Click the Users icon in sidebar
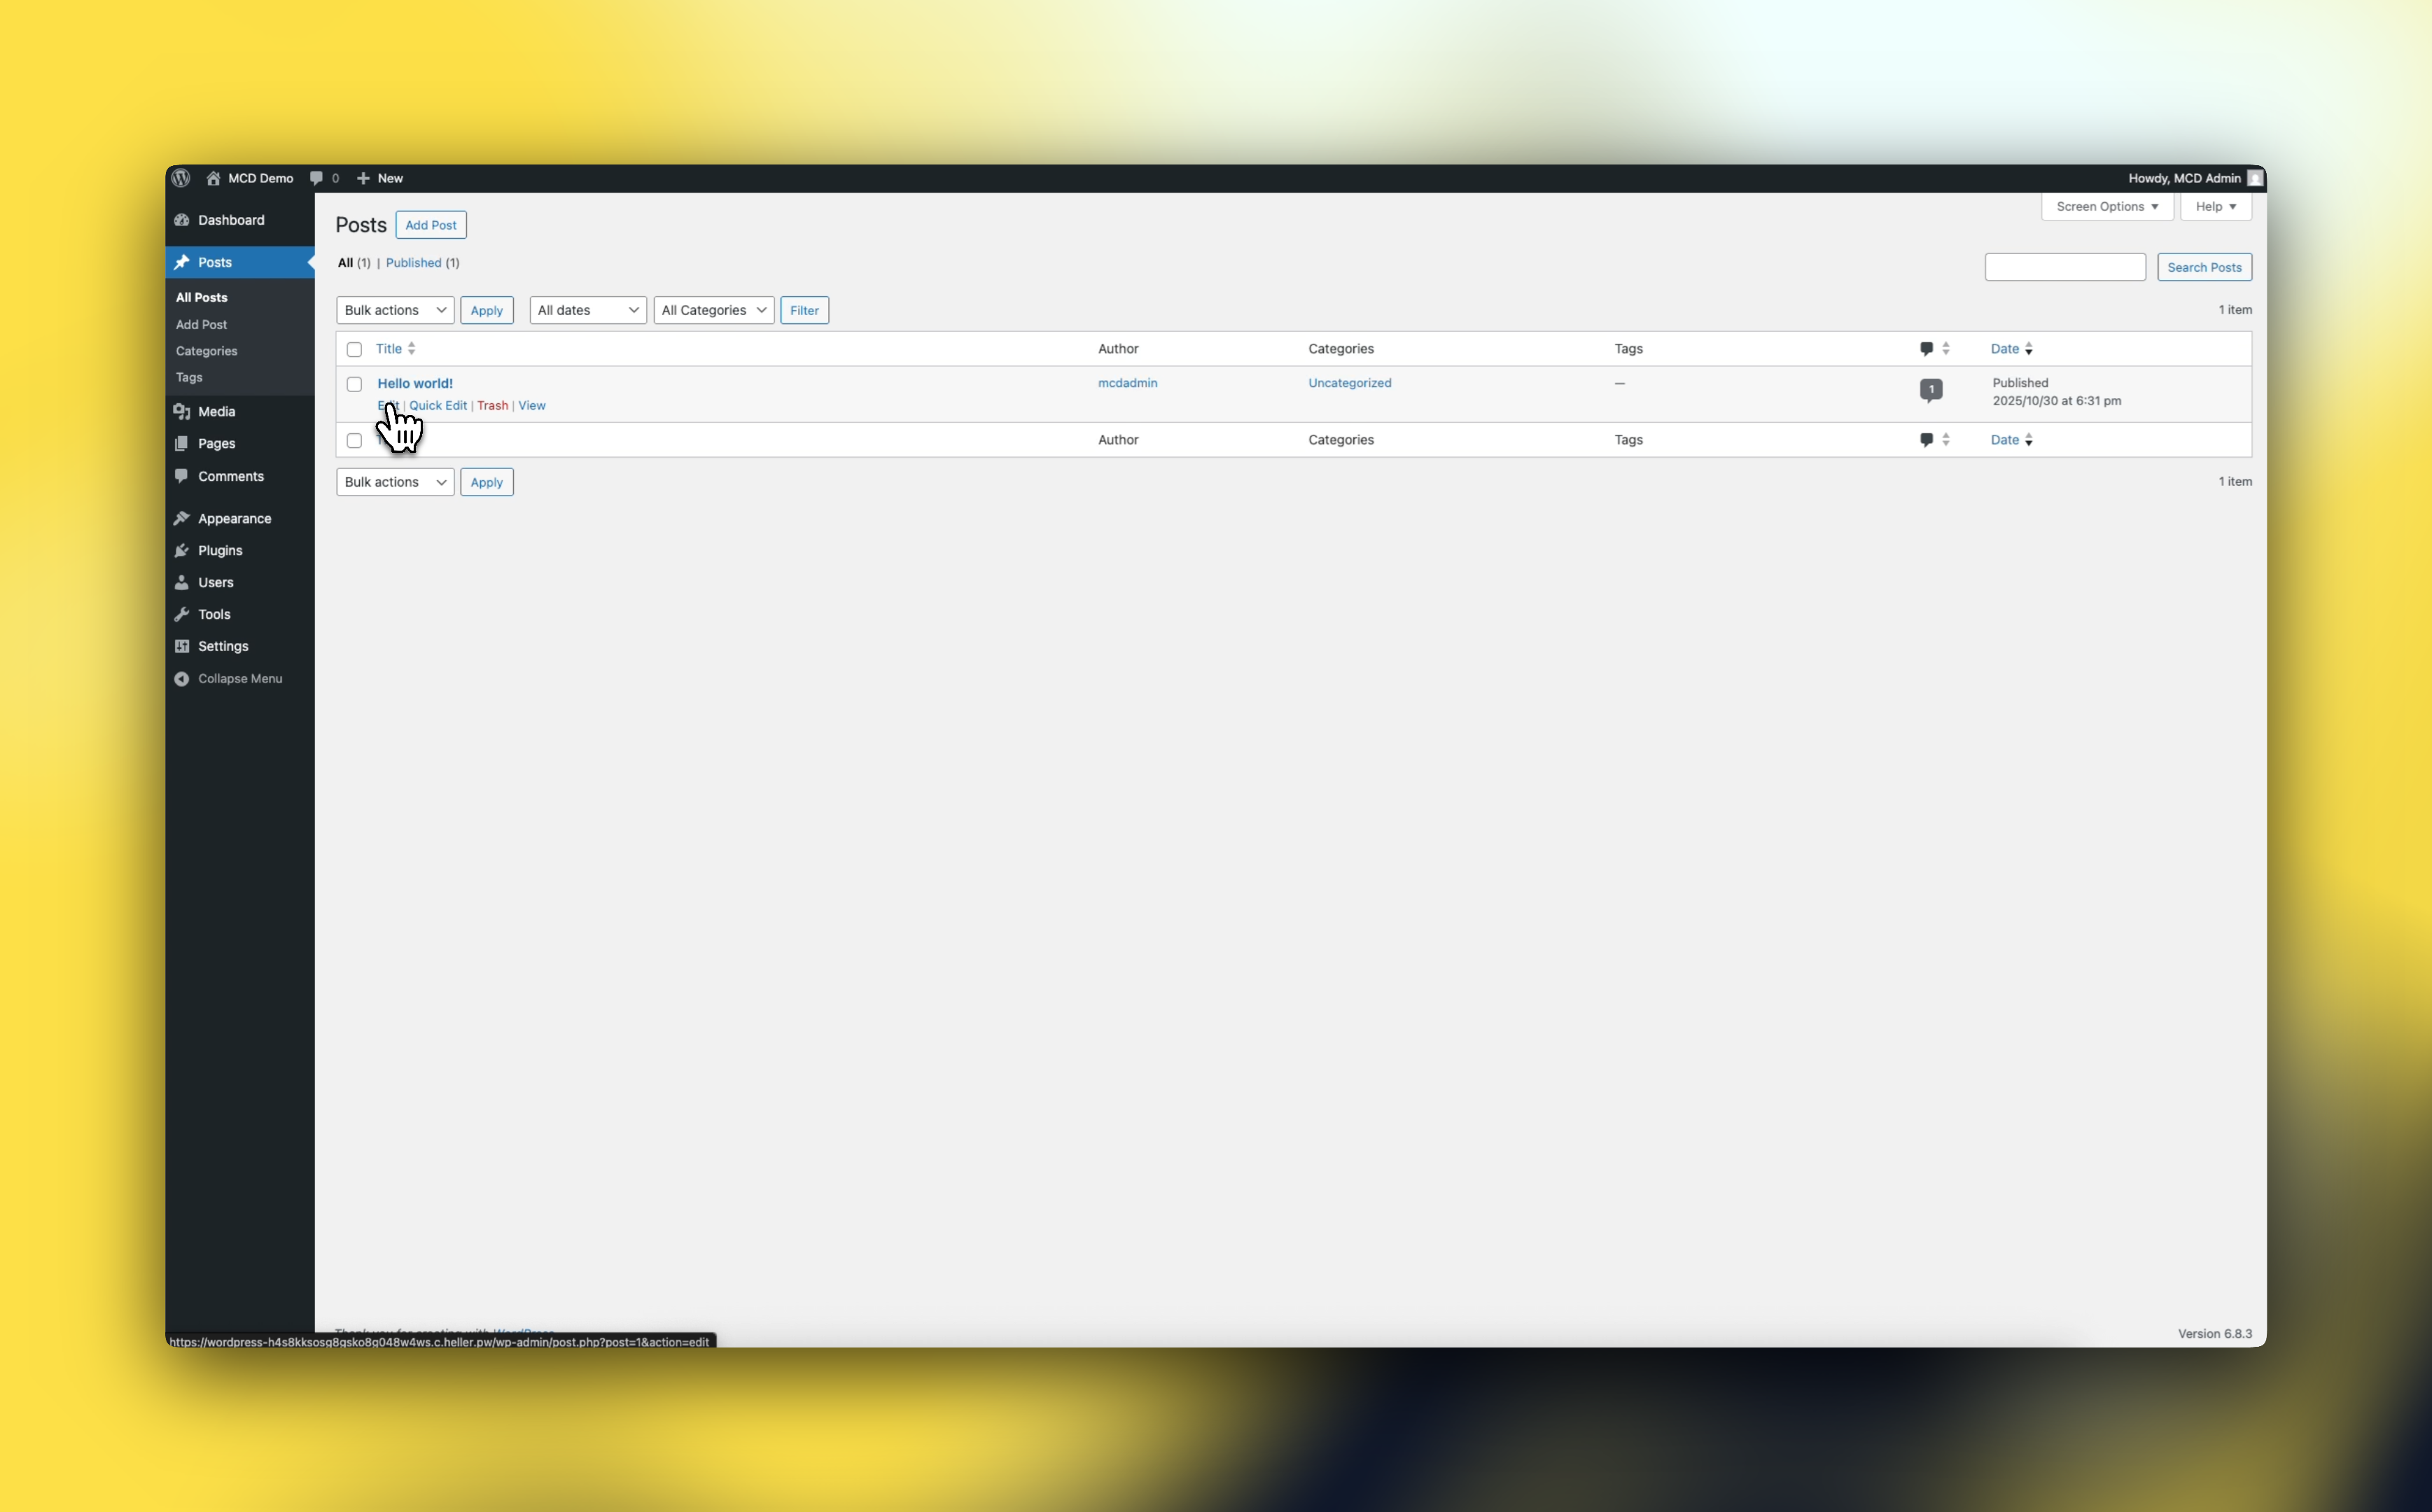The width and height of the screenshot is (2432, 1512). coord(183,582)
